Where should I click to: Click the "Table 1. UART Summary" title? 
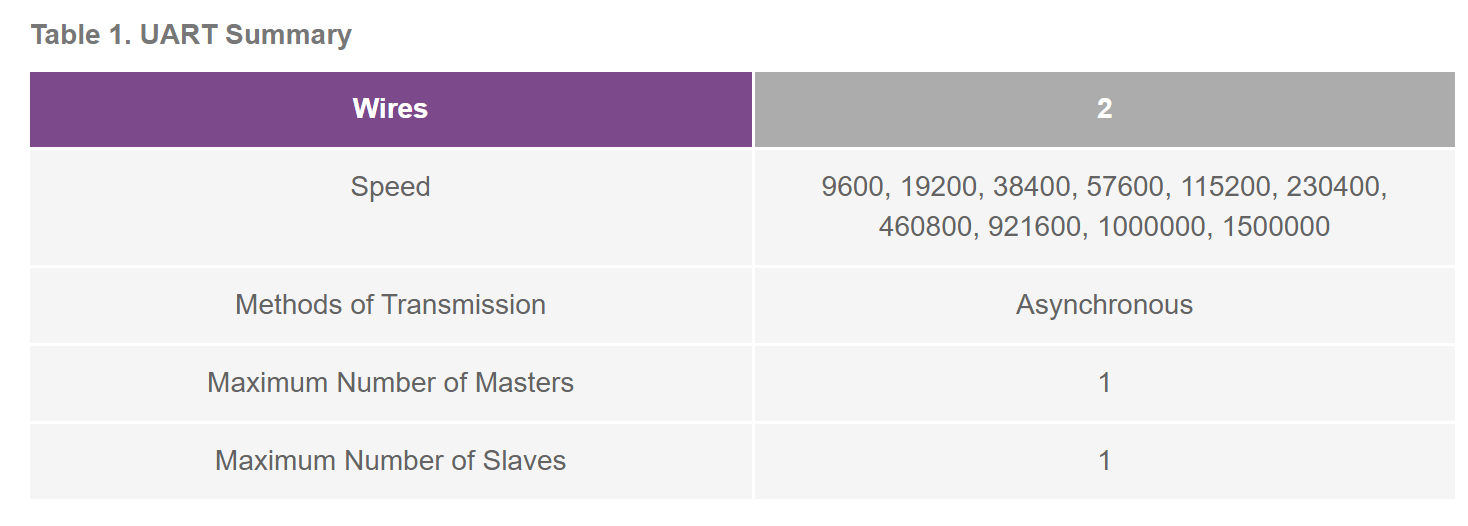click(191, 35)
